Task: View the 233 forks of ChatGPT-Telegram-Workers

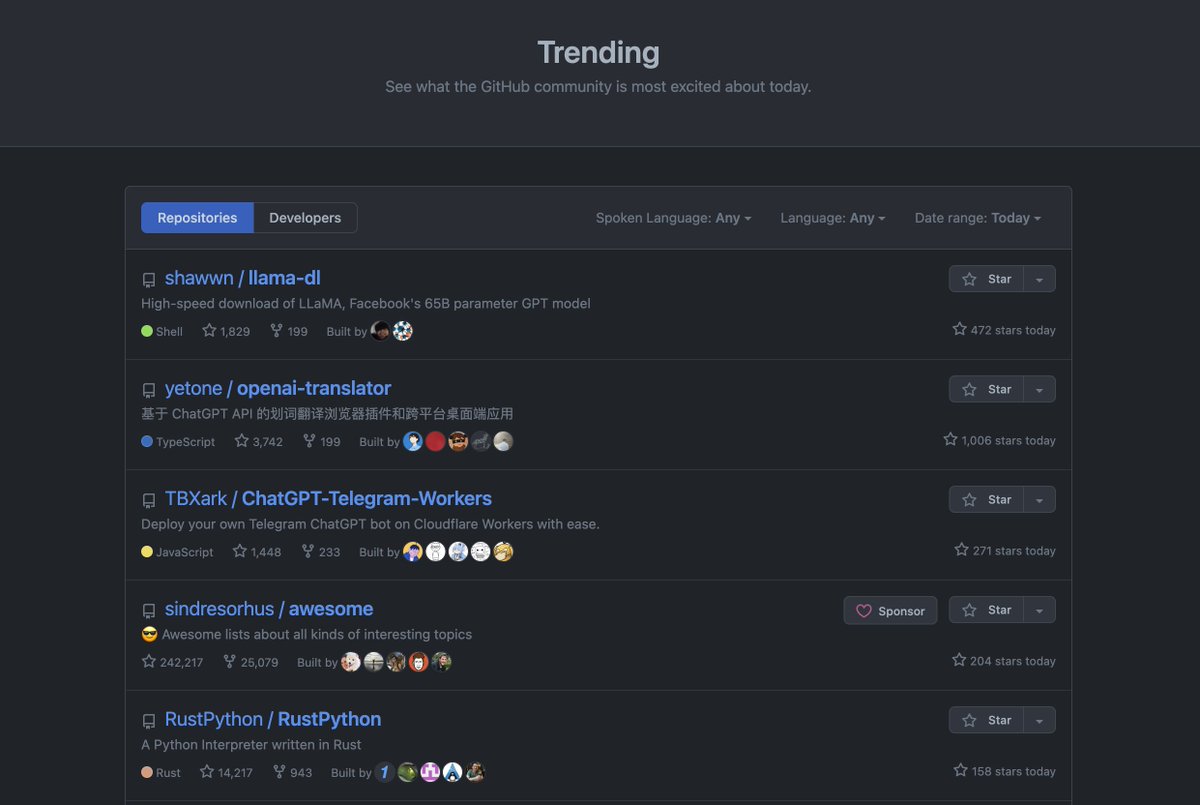Action: coord(321,551)
